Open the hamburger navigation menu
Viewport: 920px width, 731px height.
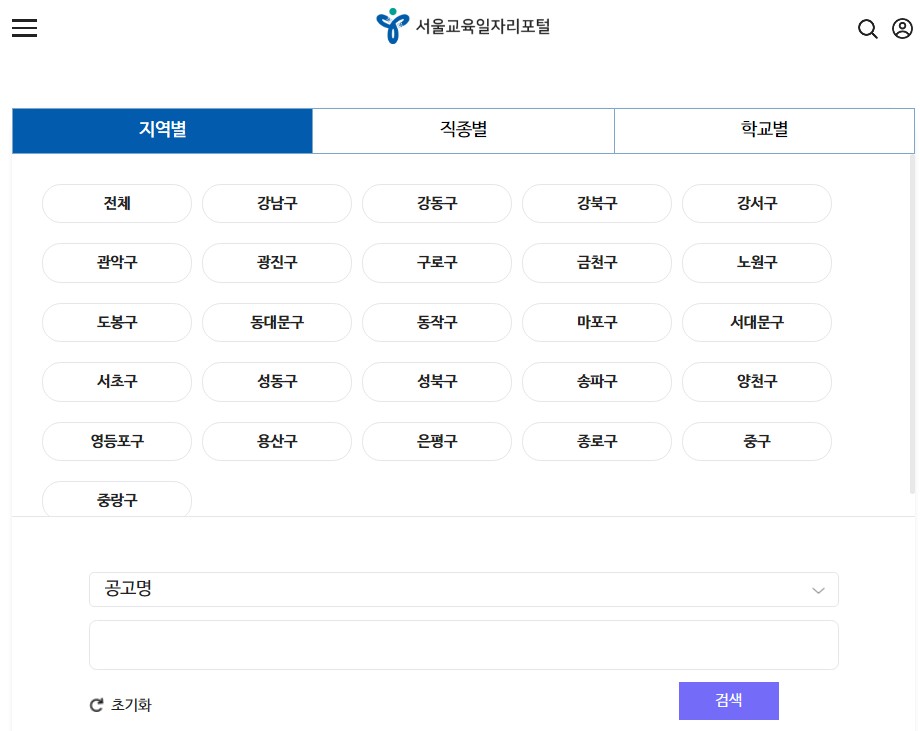[x=24, y=27]
